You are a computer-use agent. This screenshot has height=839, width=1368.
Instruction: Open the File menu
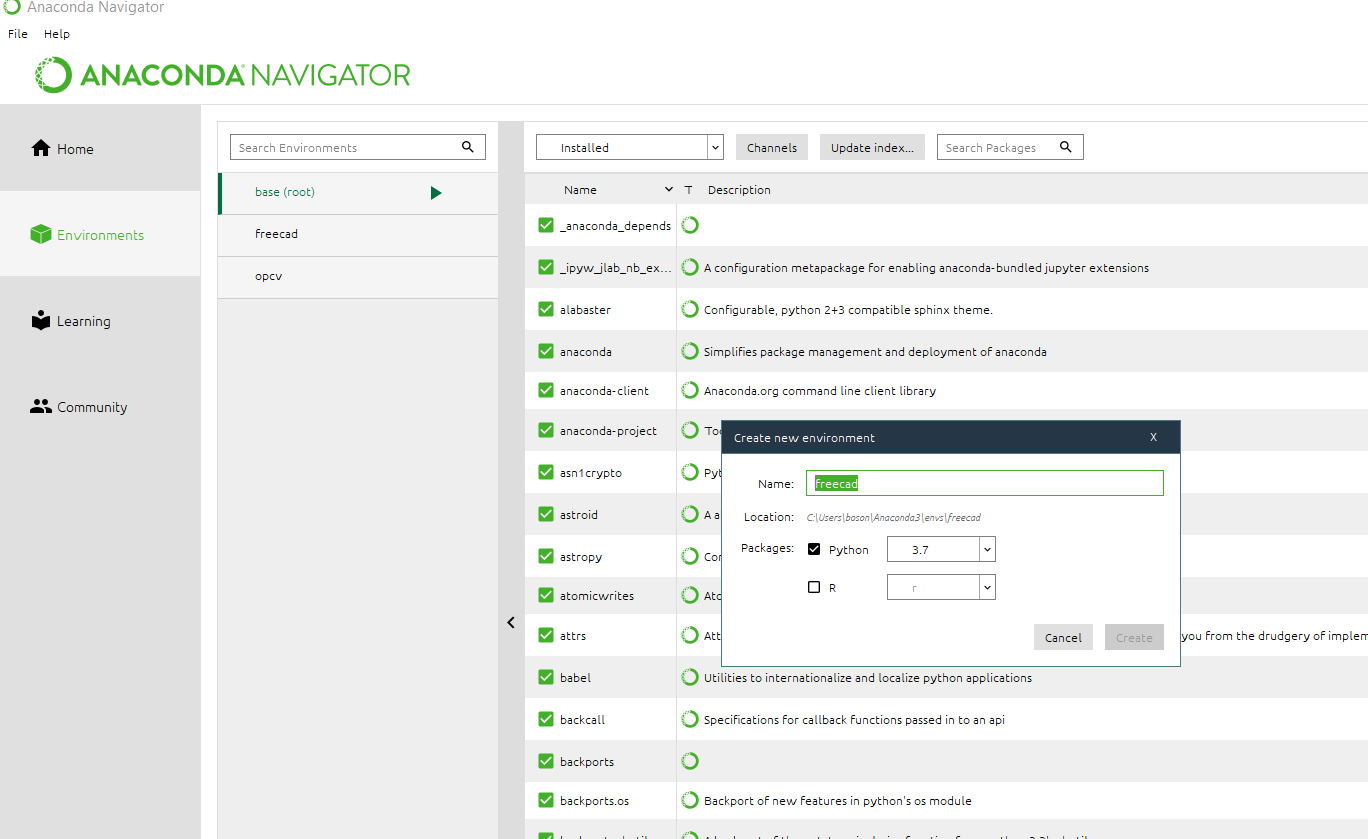coord(18,33)
